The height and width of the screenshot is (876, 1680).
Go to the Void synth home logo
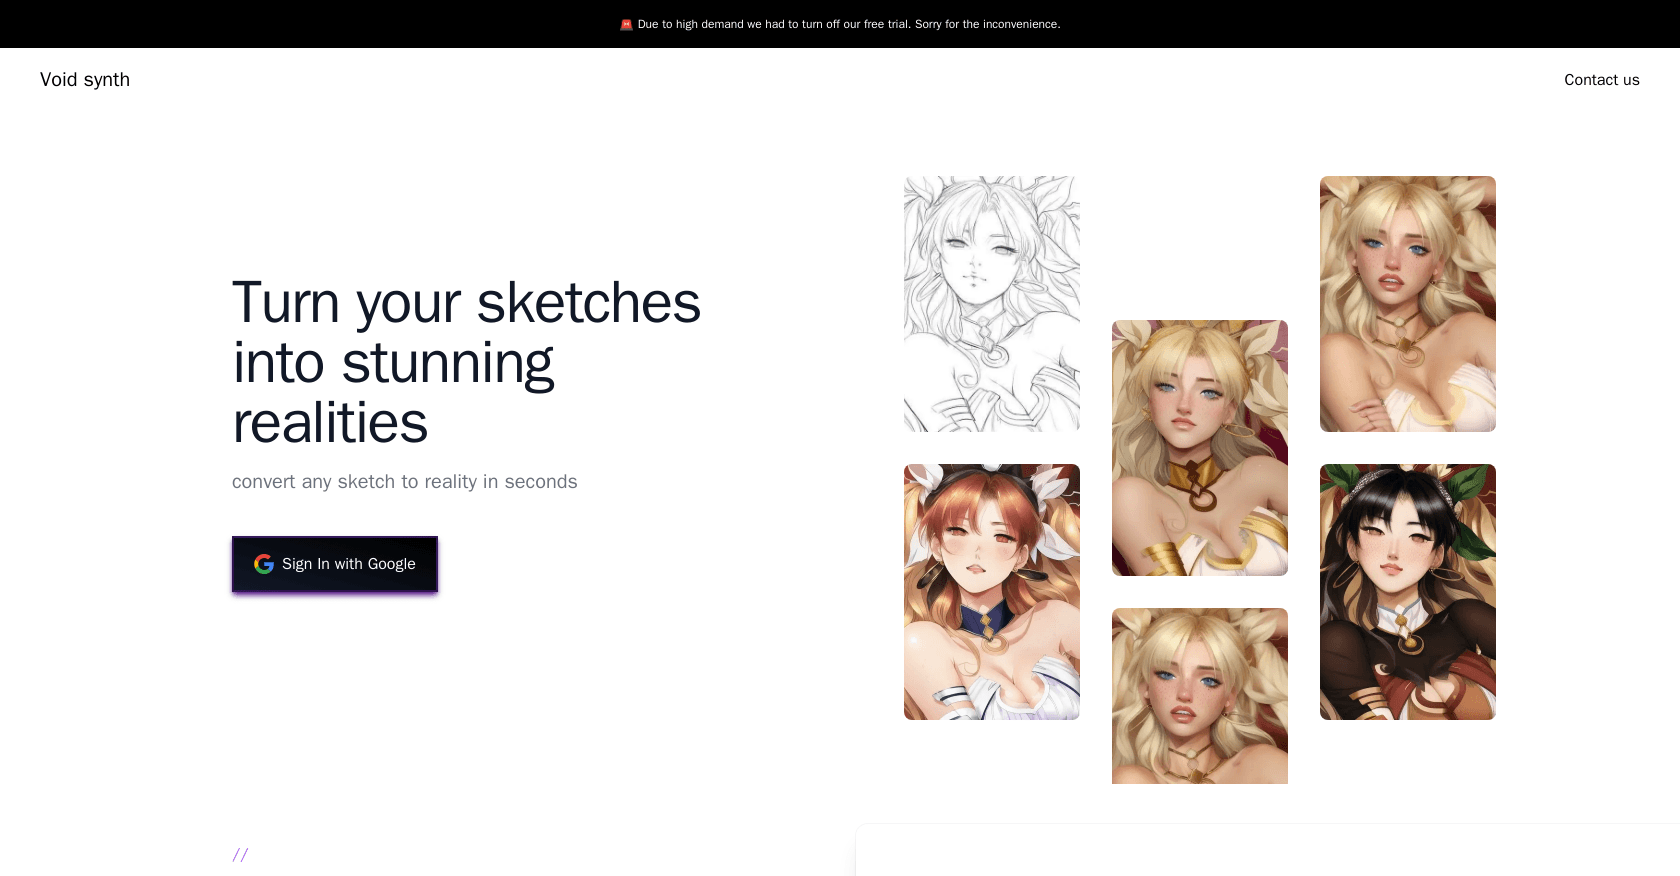pos(85,80)
